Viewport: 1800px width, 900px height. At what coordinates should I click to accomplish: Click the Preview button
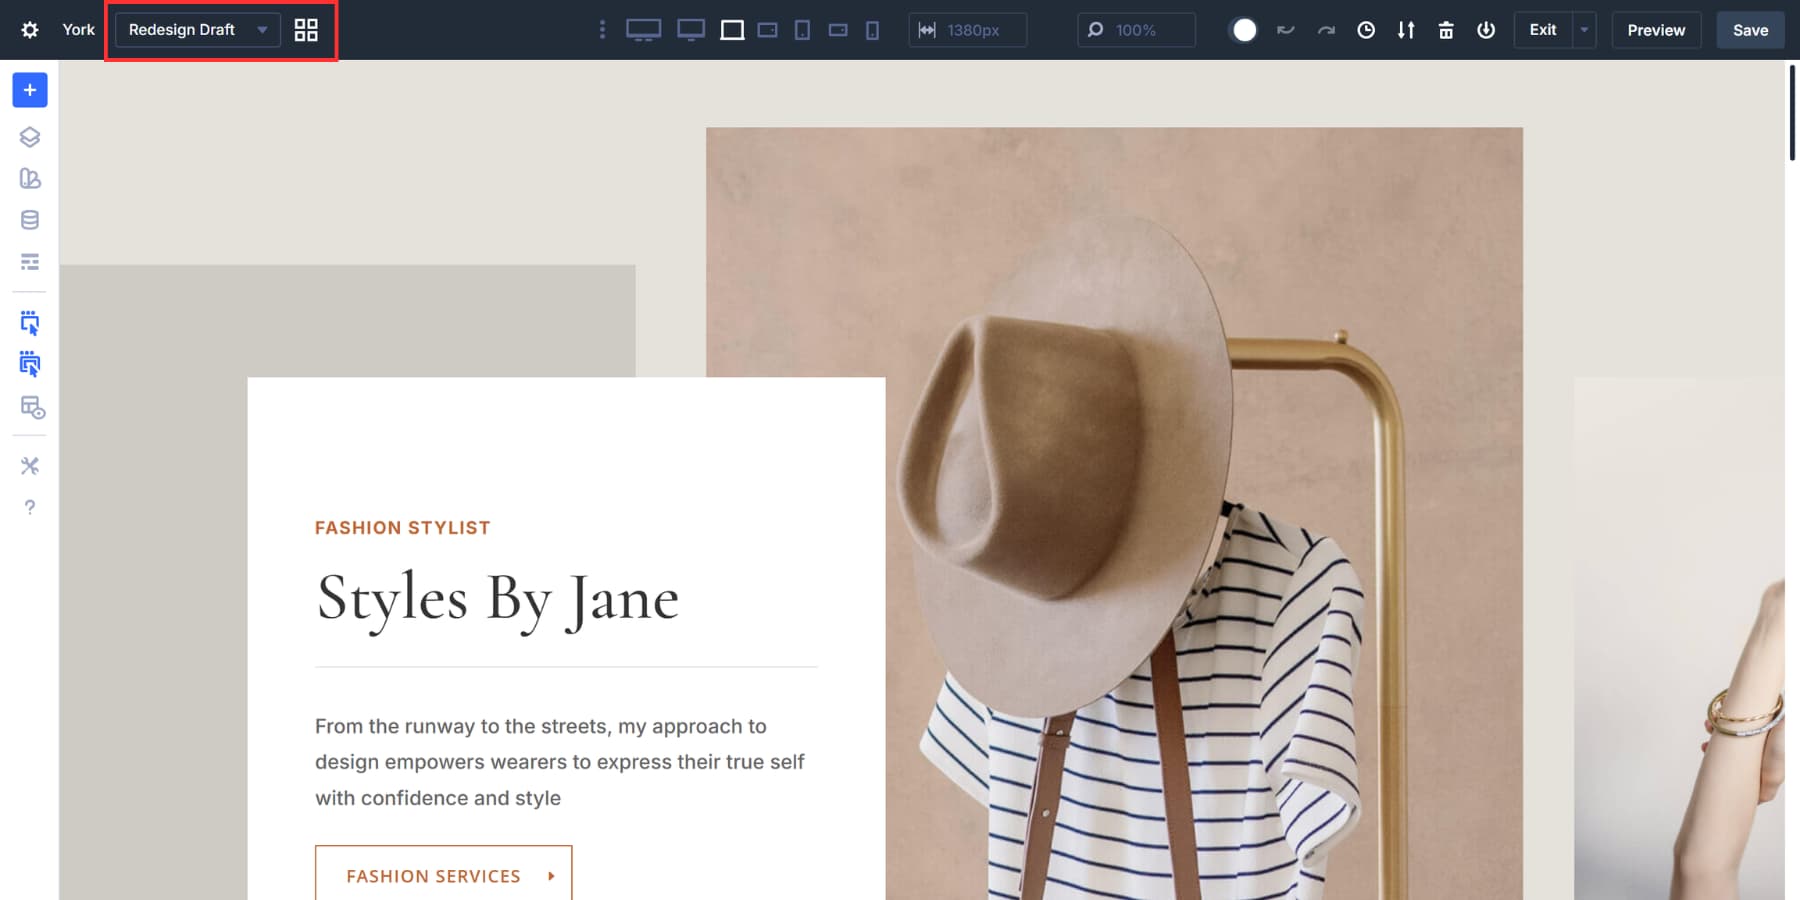[x=1655, y=30]
